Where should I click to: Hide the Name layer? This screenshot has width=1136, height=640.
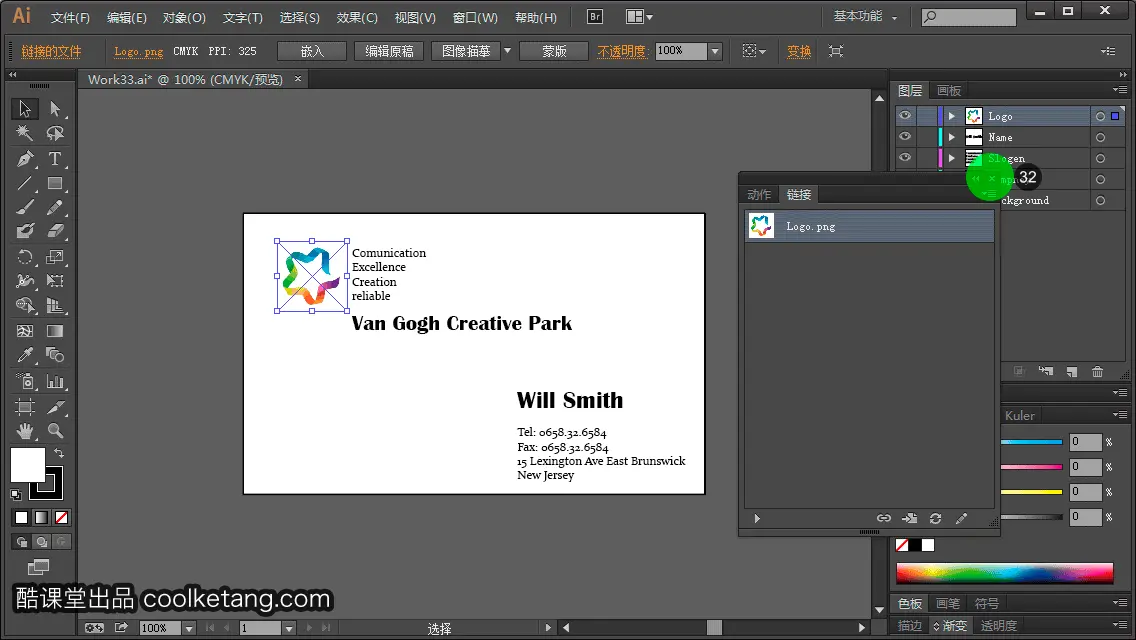pos(905,136)
